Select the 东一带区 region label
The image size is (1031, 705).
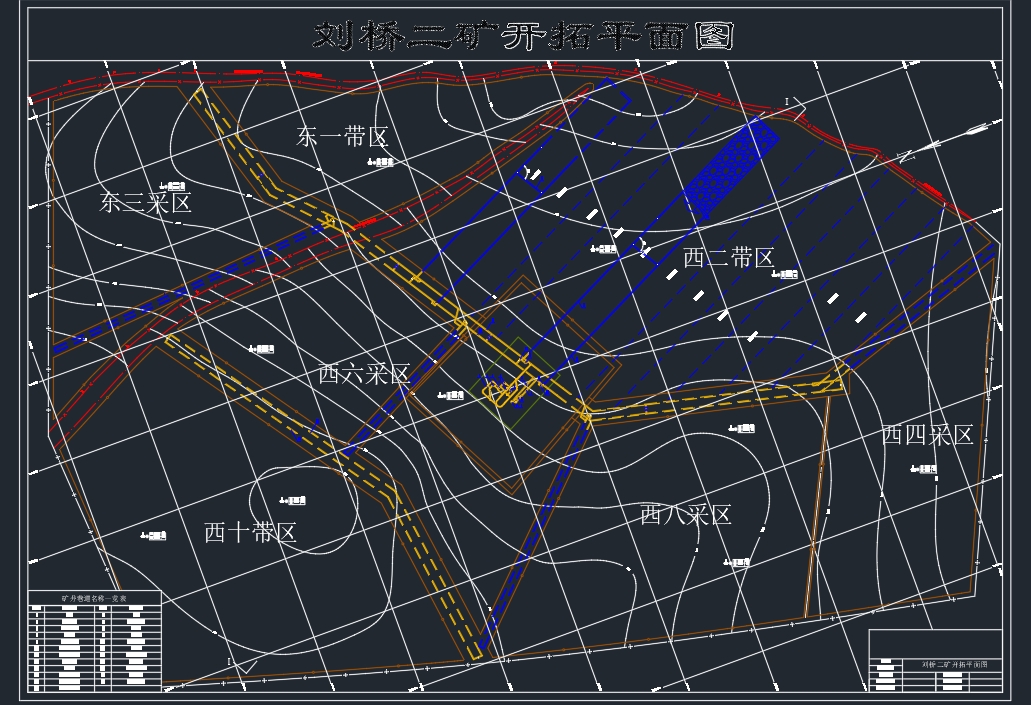(342, 137)
